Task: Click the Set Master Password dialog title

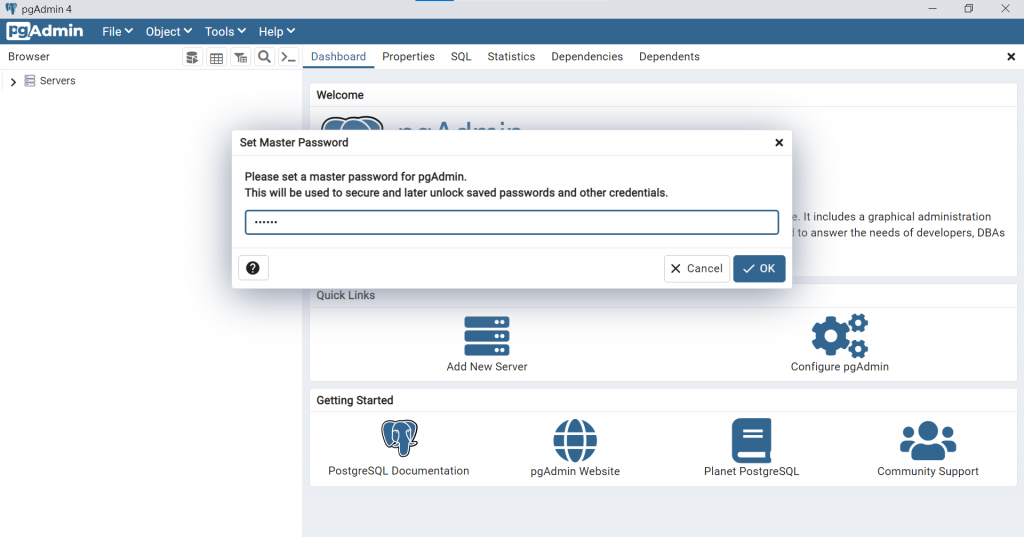Action: pyautogui.click(x=294, y=142)
